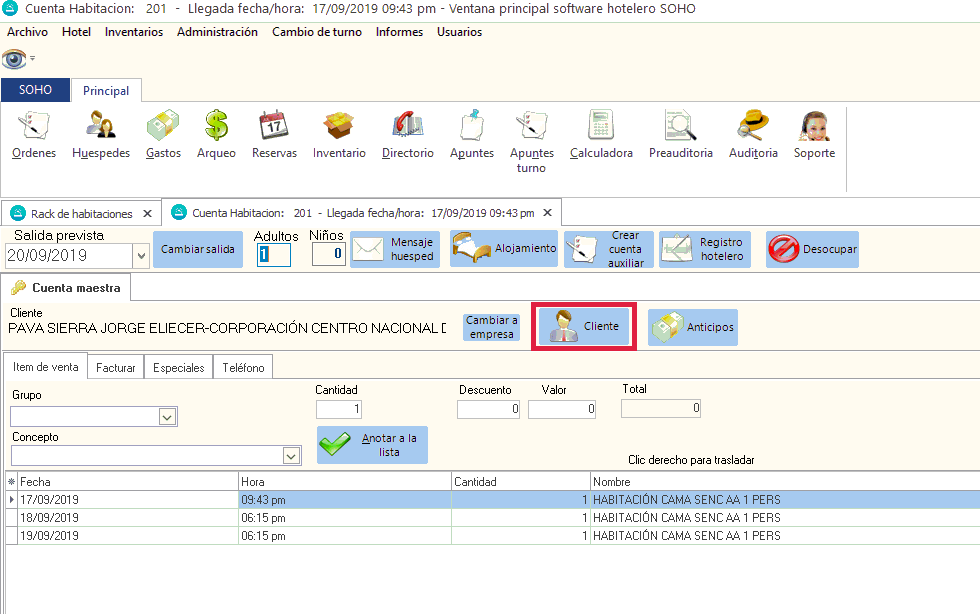Open the Reservas calendar icon
The image size is (980, 614).
(x=273, y=135)
